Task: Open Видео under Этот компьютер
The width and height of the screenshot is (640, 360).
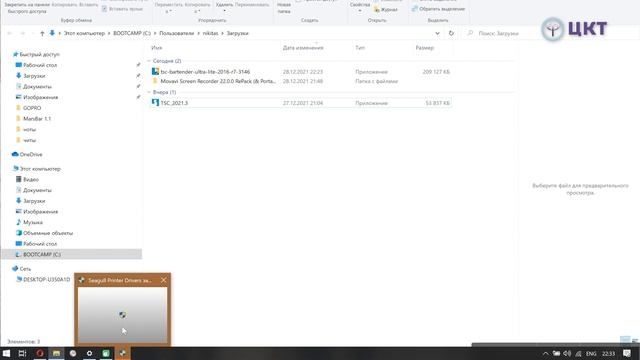Action: 31,180
